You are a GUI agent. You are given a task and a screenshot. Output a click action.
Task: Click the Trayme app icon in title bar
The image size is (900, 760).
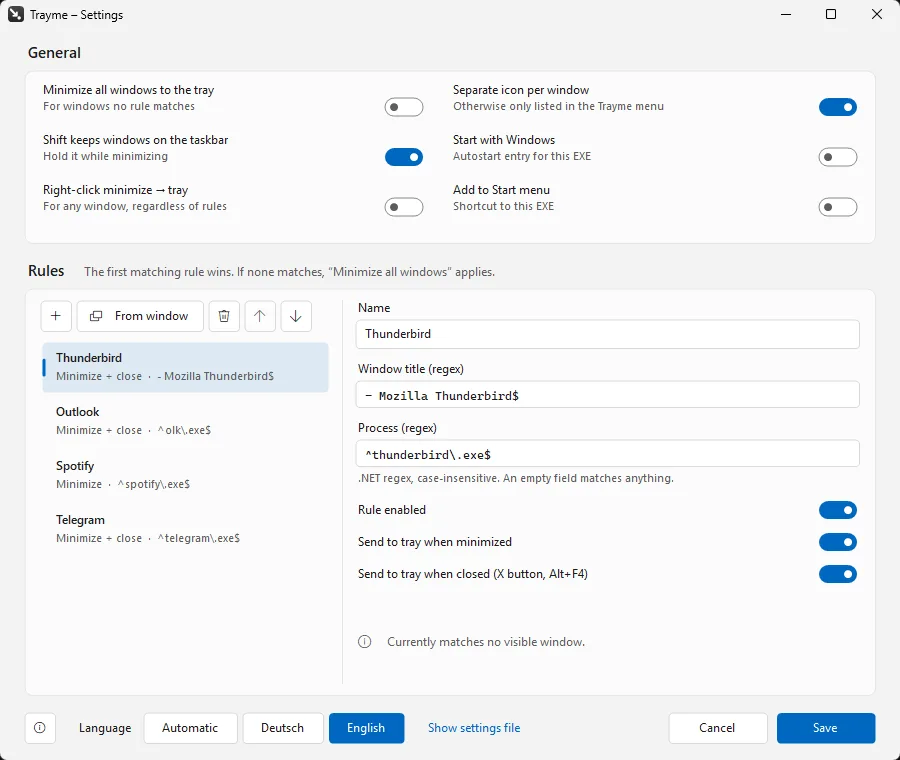(x=15, y=14)
